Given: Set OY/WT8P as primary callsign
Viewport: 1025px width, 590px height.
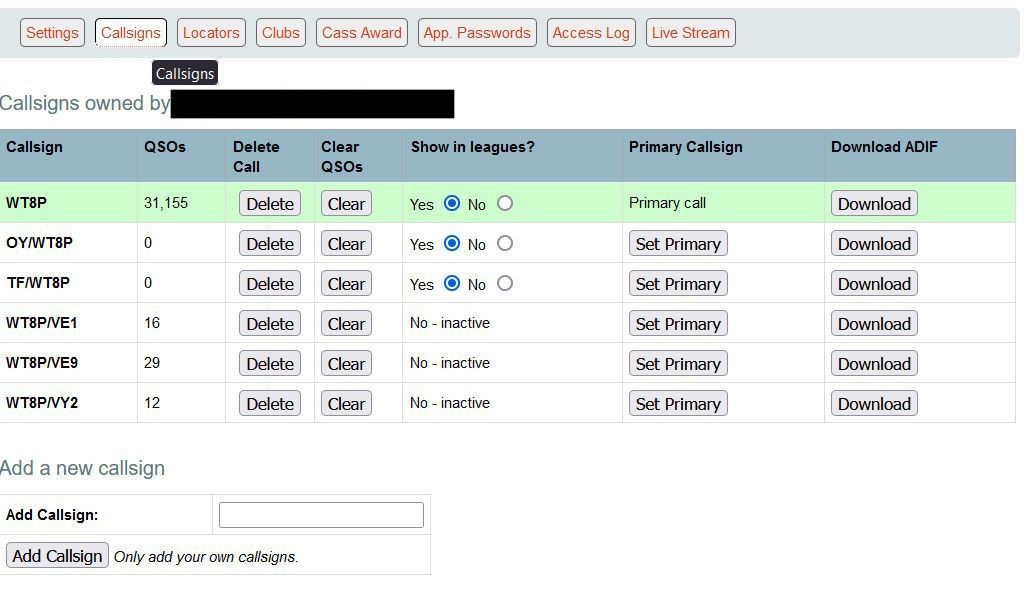Looking at the screenshot, I should click(x=677, y=244).
